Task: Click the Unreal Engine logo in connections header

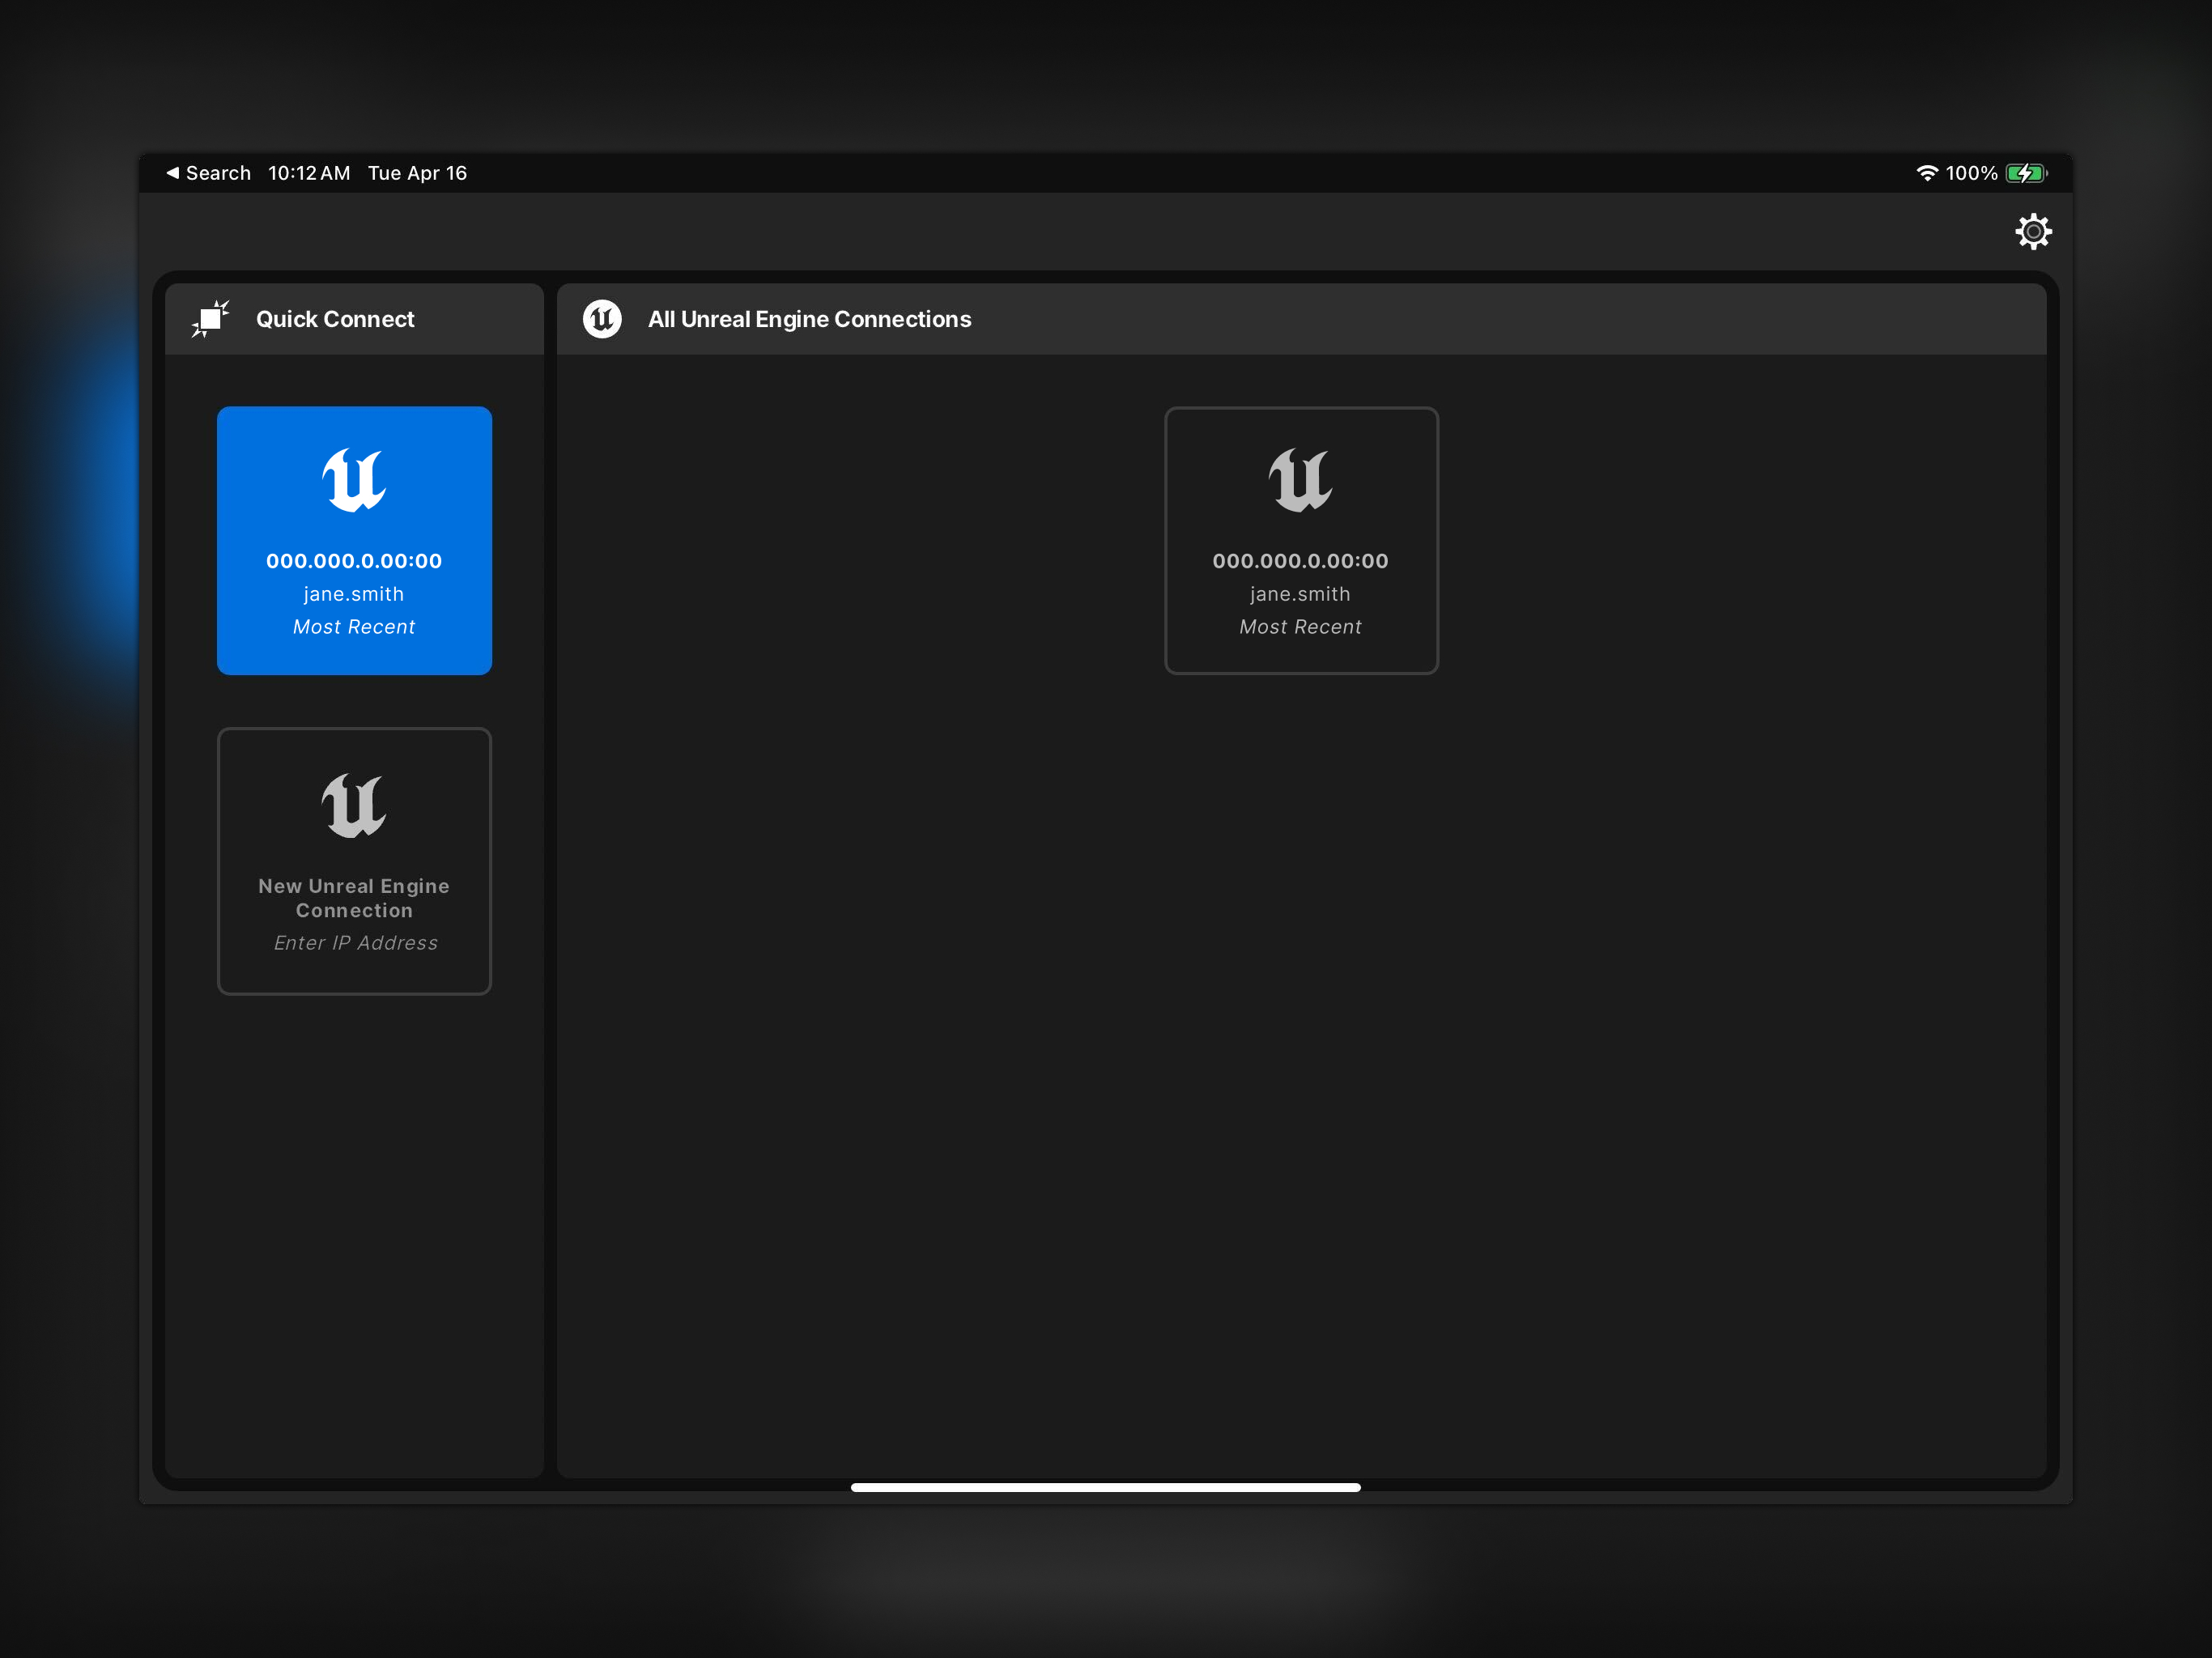Action: pos(602,319)
